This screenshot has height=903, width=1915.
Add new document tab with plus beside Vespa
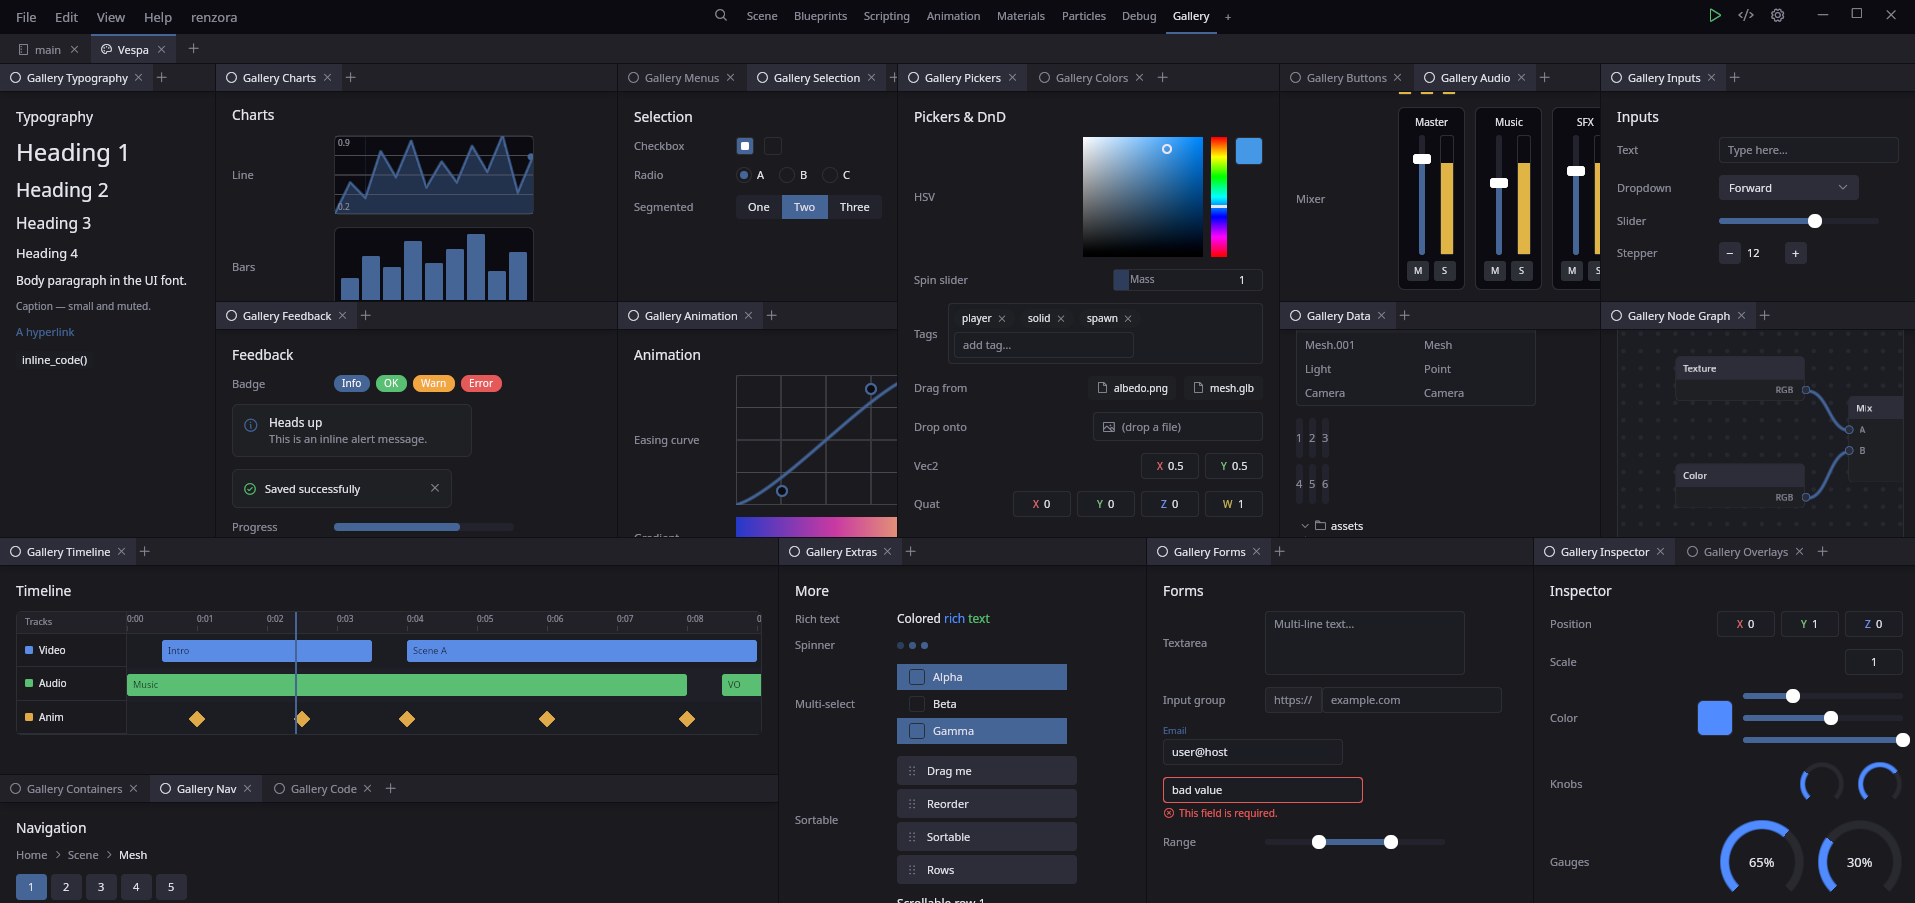pyautogui.click(x=194, y=49)
